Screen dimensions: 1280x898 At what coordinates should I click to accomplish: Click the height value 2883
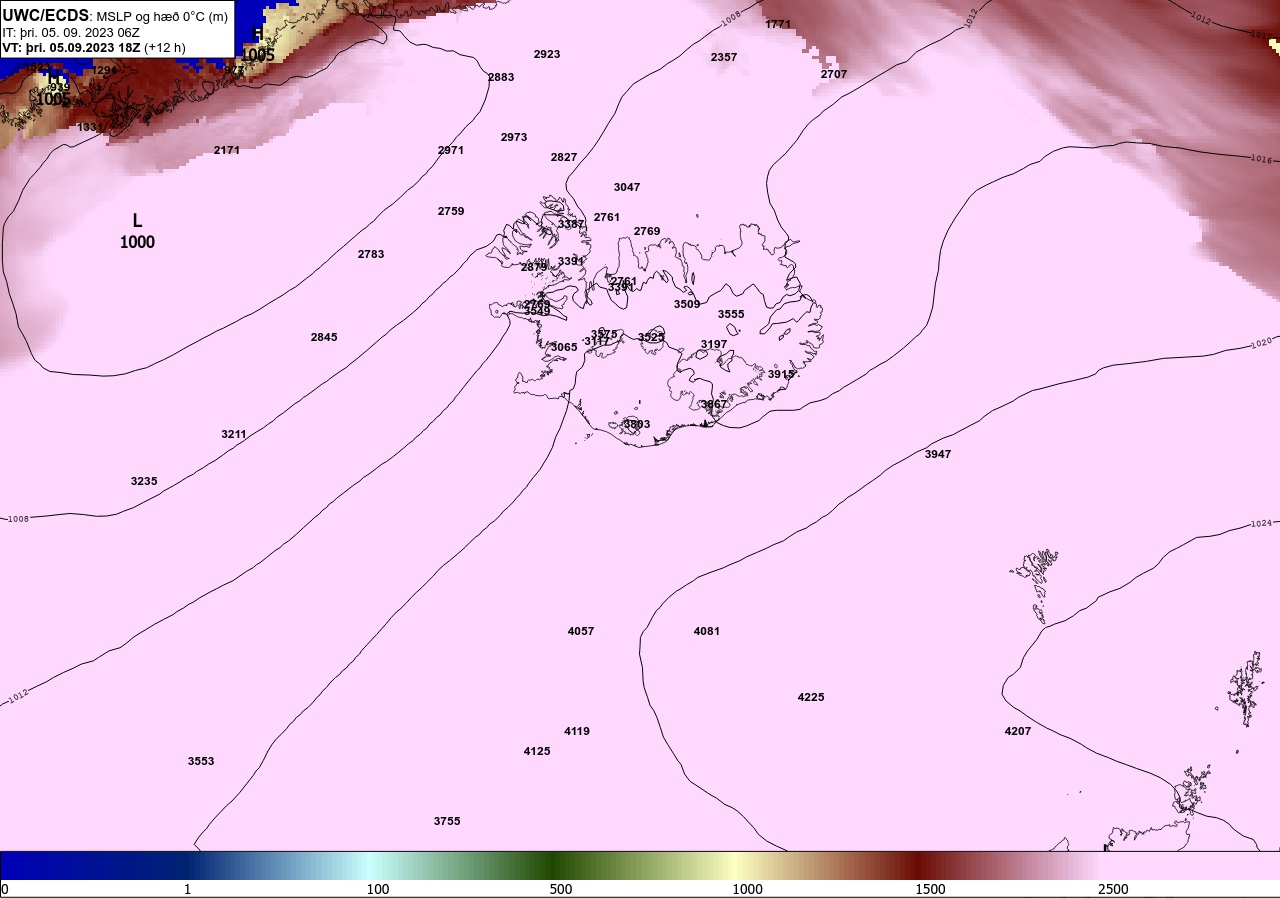[501, 77]
